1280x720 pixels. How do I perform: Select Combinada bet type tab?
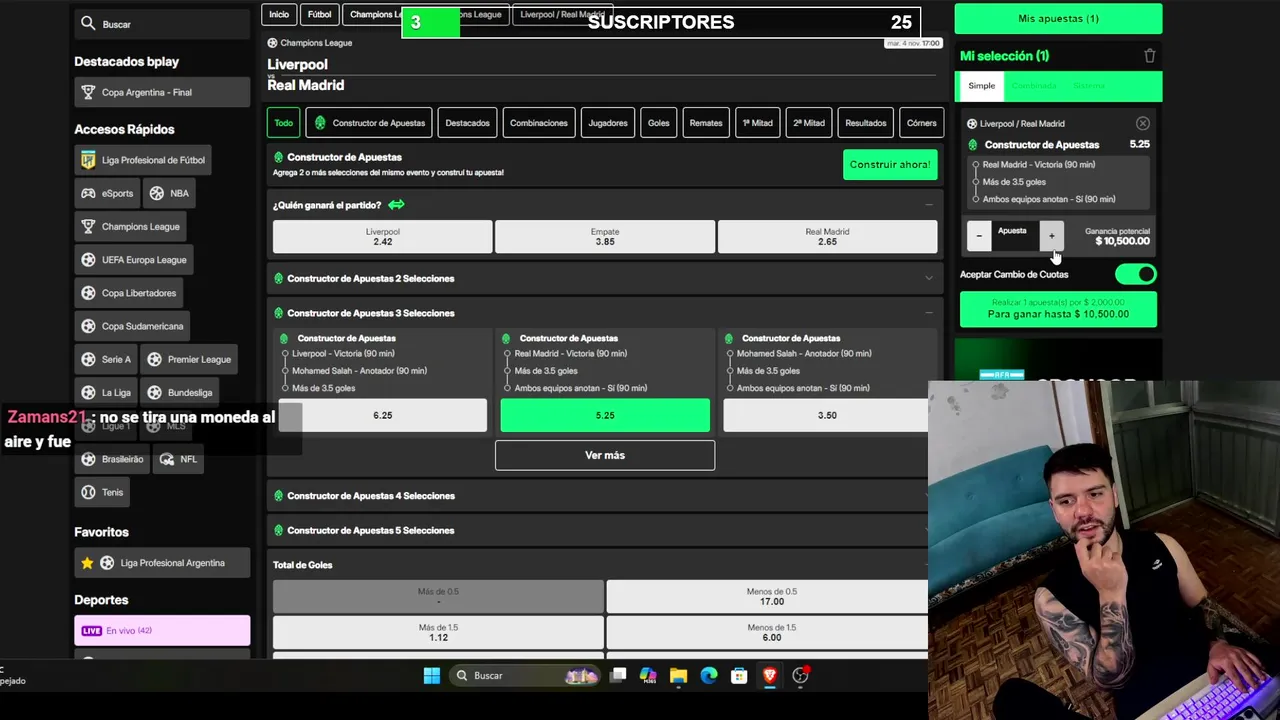click(1034, 86)
